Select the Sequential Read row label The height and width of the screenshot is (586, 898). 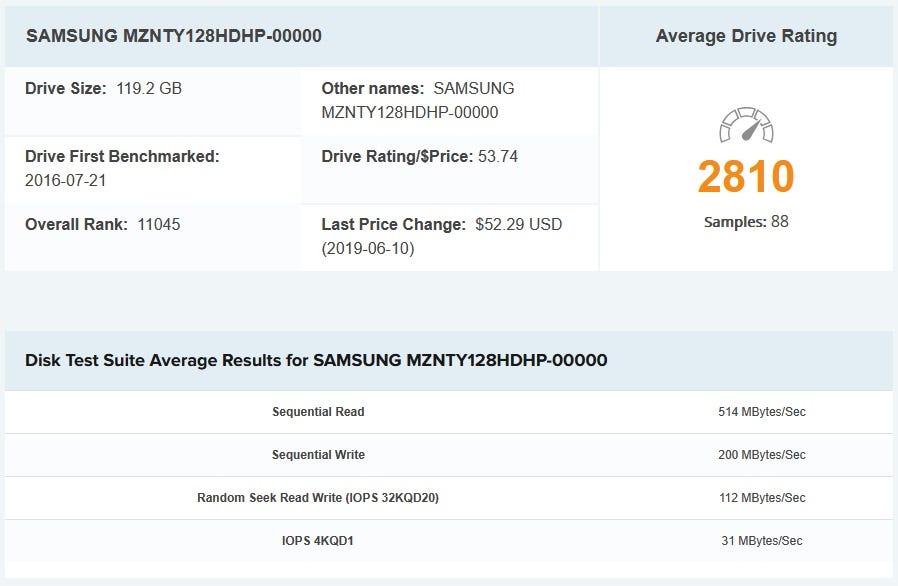pos(318,412)
